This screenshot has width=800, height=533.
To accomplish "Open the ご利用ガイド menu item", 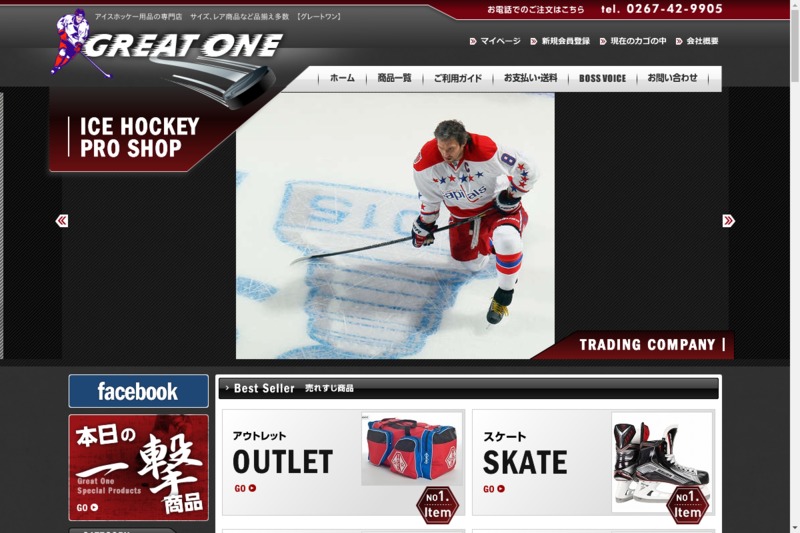I will (x=458, y=78).
